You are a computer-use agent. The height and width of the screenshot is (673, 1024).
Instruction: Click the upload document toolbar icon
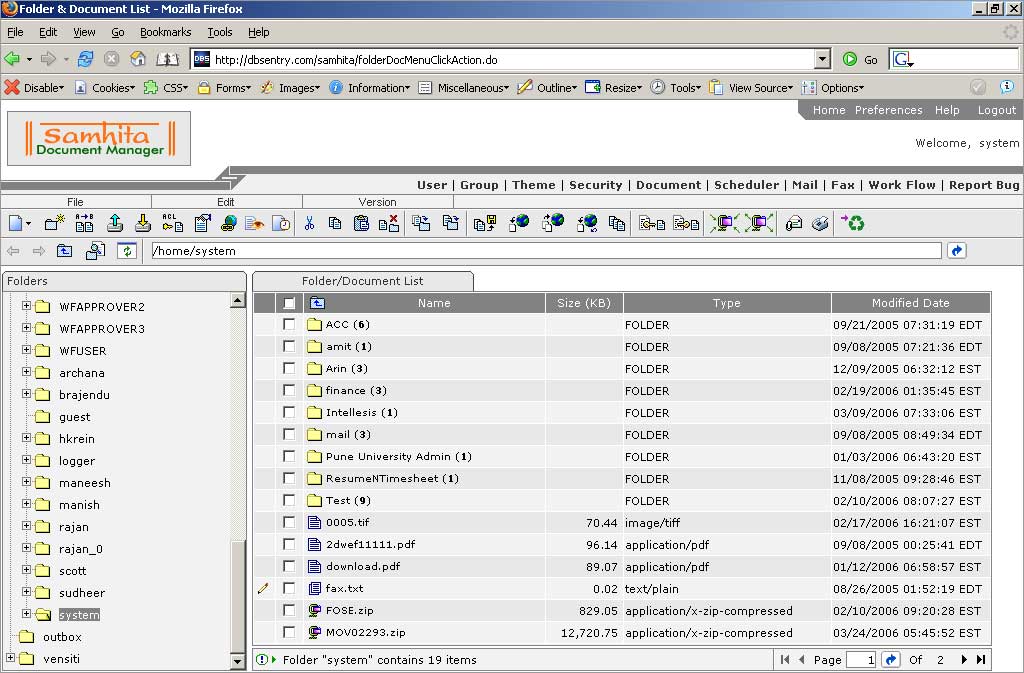click(x=115, y=223)
